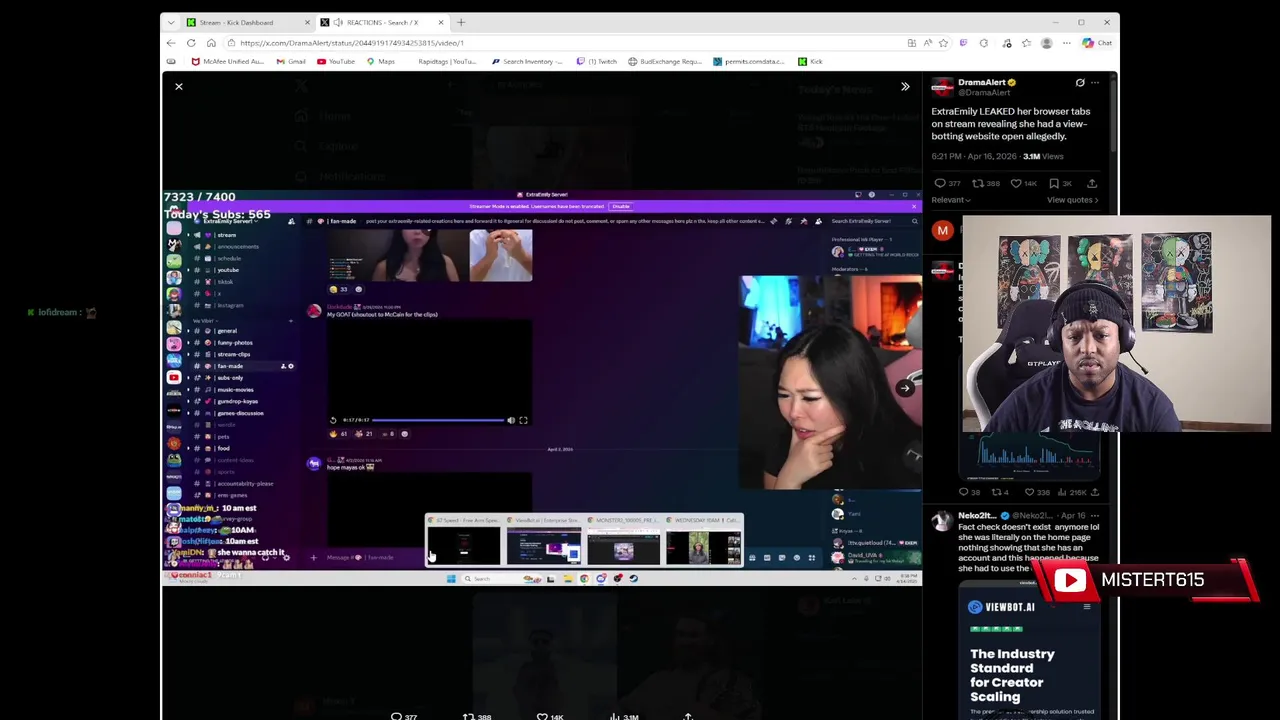Open Gmail bookmark
This screenshot has height=720, width=1280.
coord(291,62)
